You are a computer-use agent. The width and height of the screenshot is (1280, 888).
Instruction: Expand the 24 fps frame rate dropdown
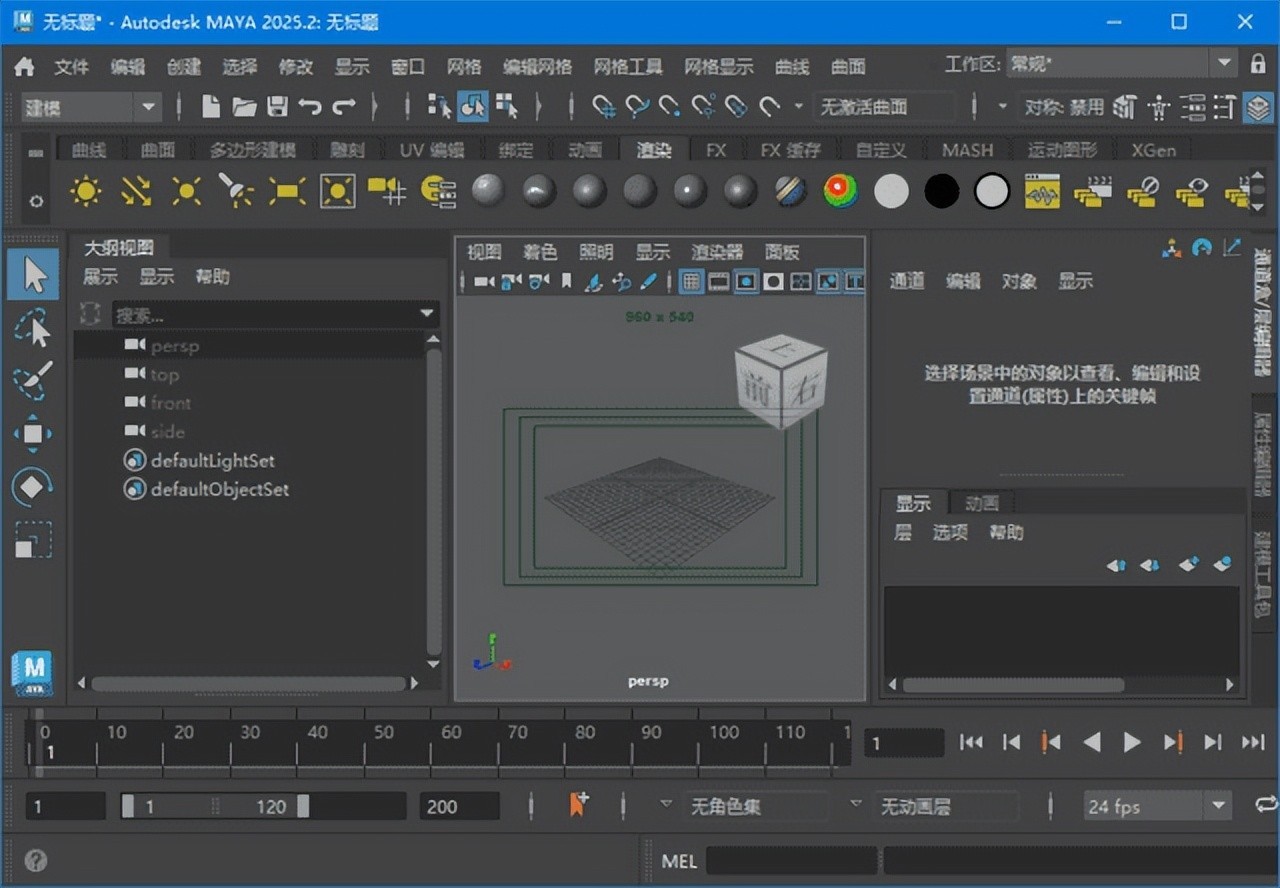(x=1219, y=806)
